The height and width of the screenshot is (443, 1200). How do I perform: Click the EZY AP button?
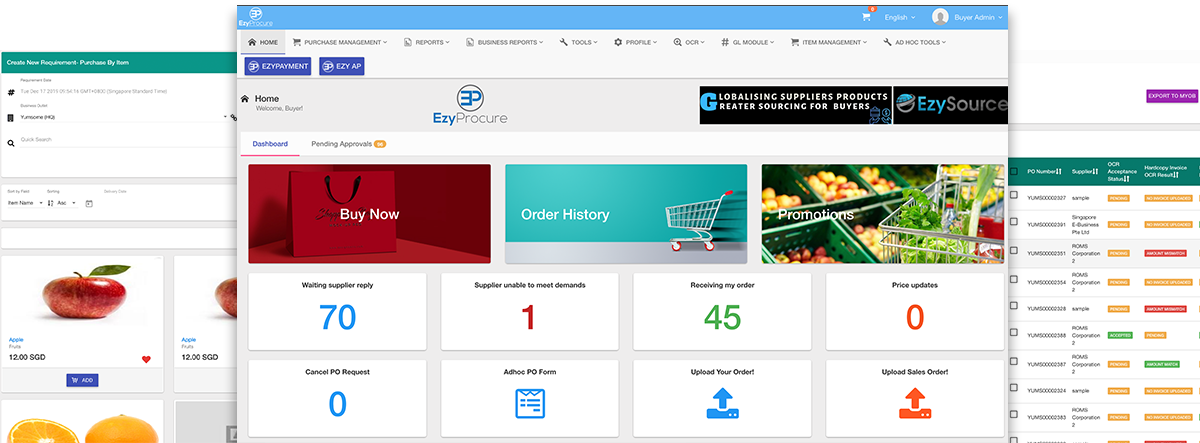coord(342,66)
